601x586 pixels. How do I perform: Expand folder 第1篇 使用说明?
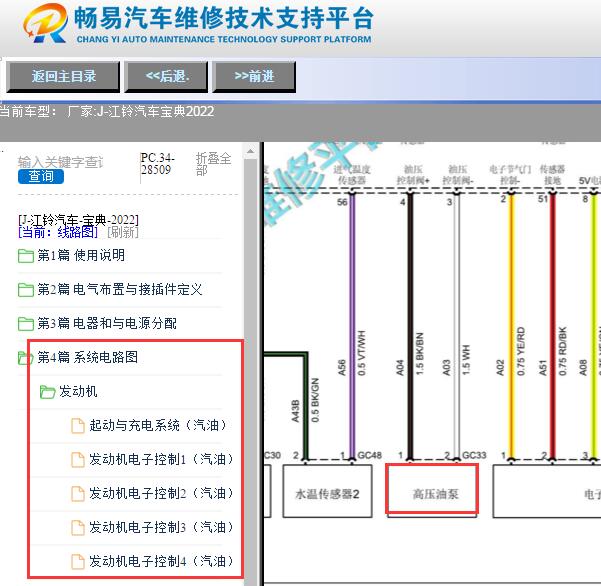click(81, 255)
